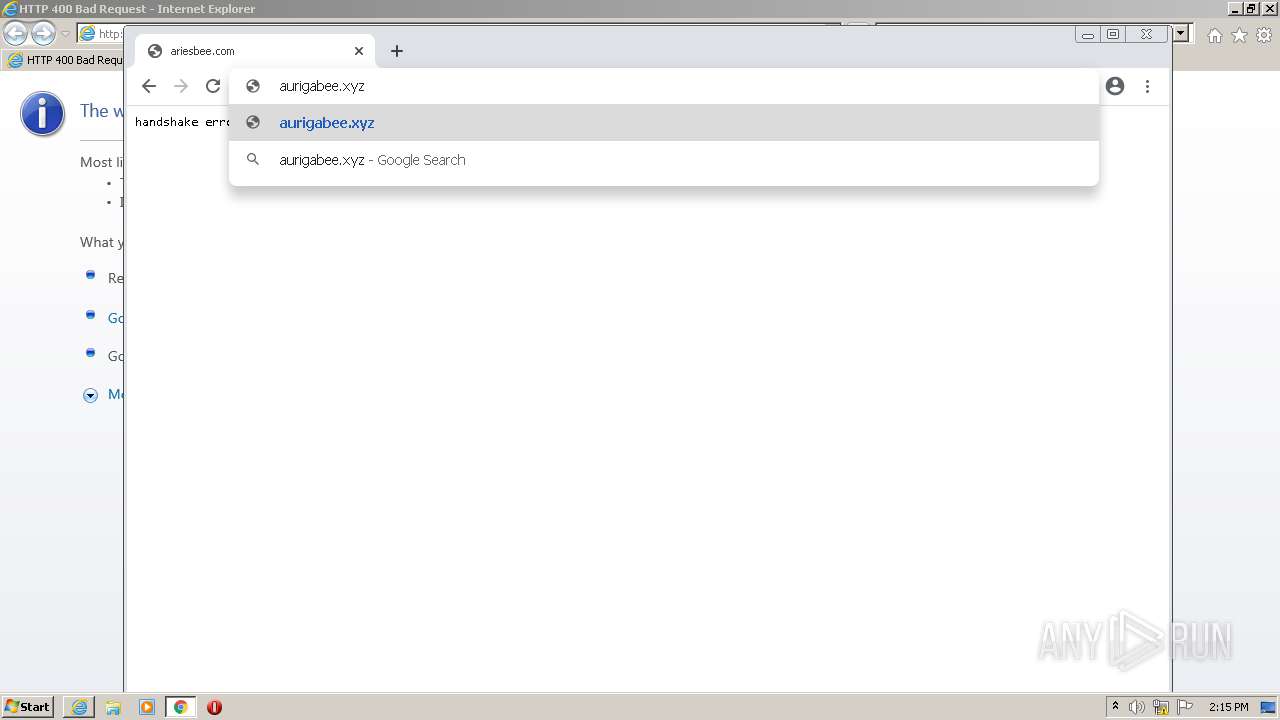
Task: Click globe icon beside aurigabee.xyz suggestion
Action: click(x=253, y=123)
